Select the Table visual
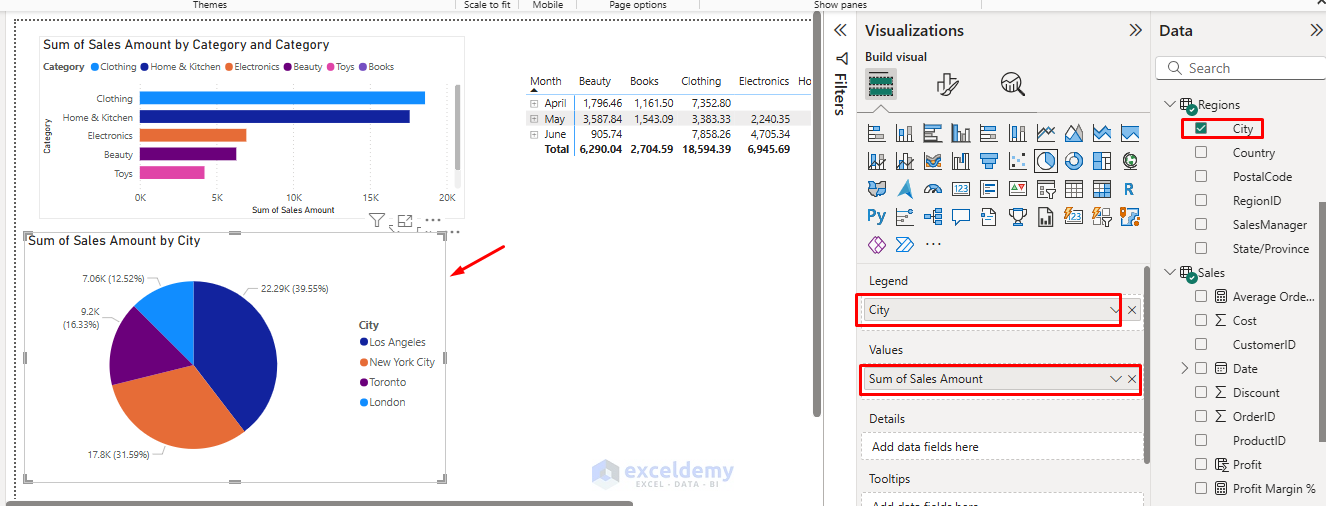Screen dimensions: 1326x506 tap(1074, 188)
